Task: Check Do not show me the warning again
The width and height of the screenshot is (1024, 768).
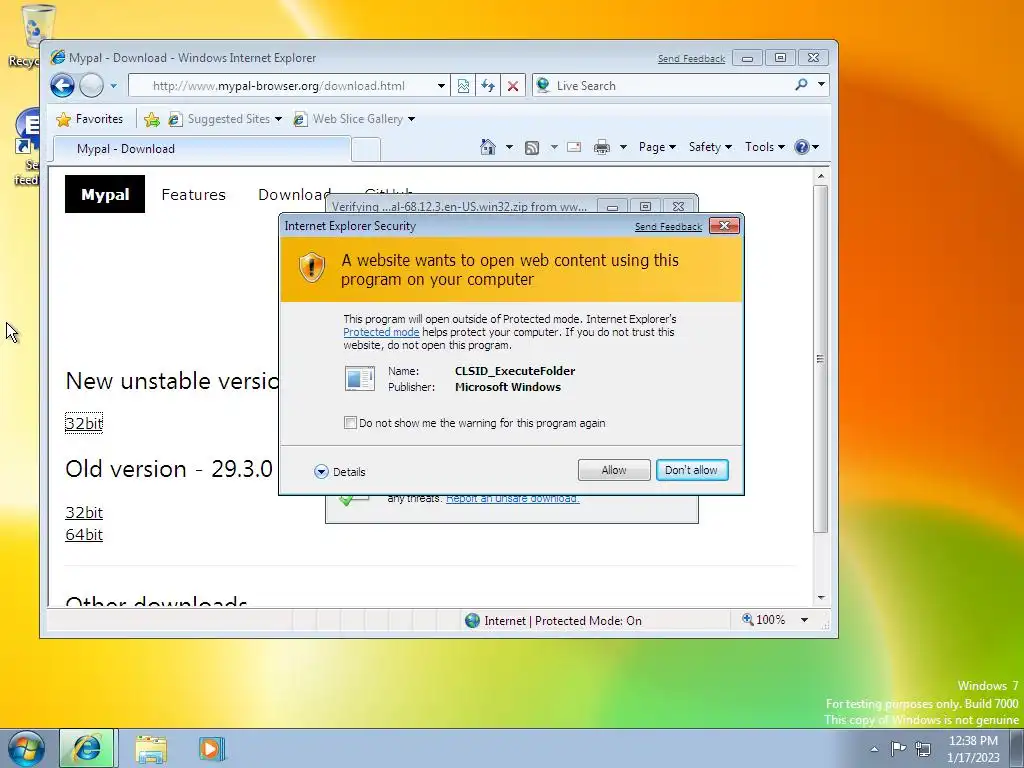Action: coord(350,423)
